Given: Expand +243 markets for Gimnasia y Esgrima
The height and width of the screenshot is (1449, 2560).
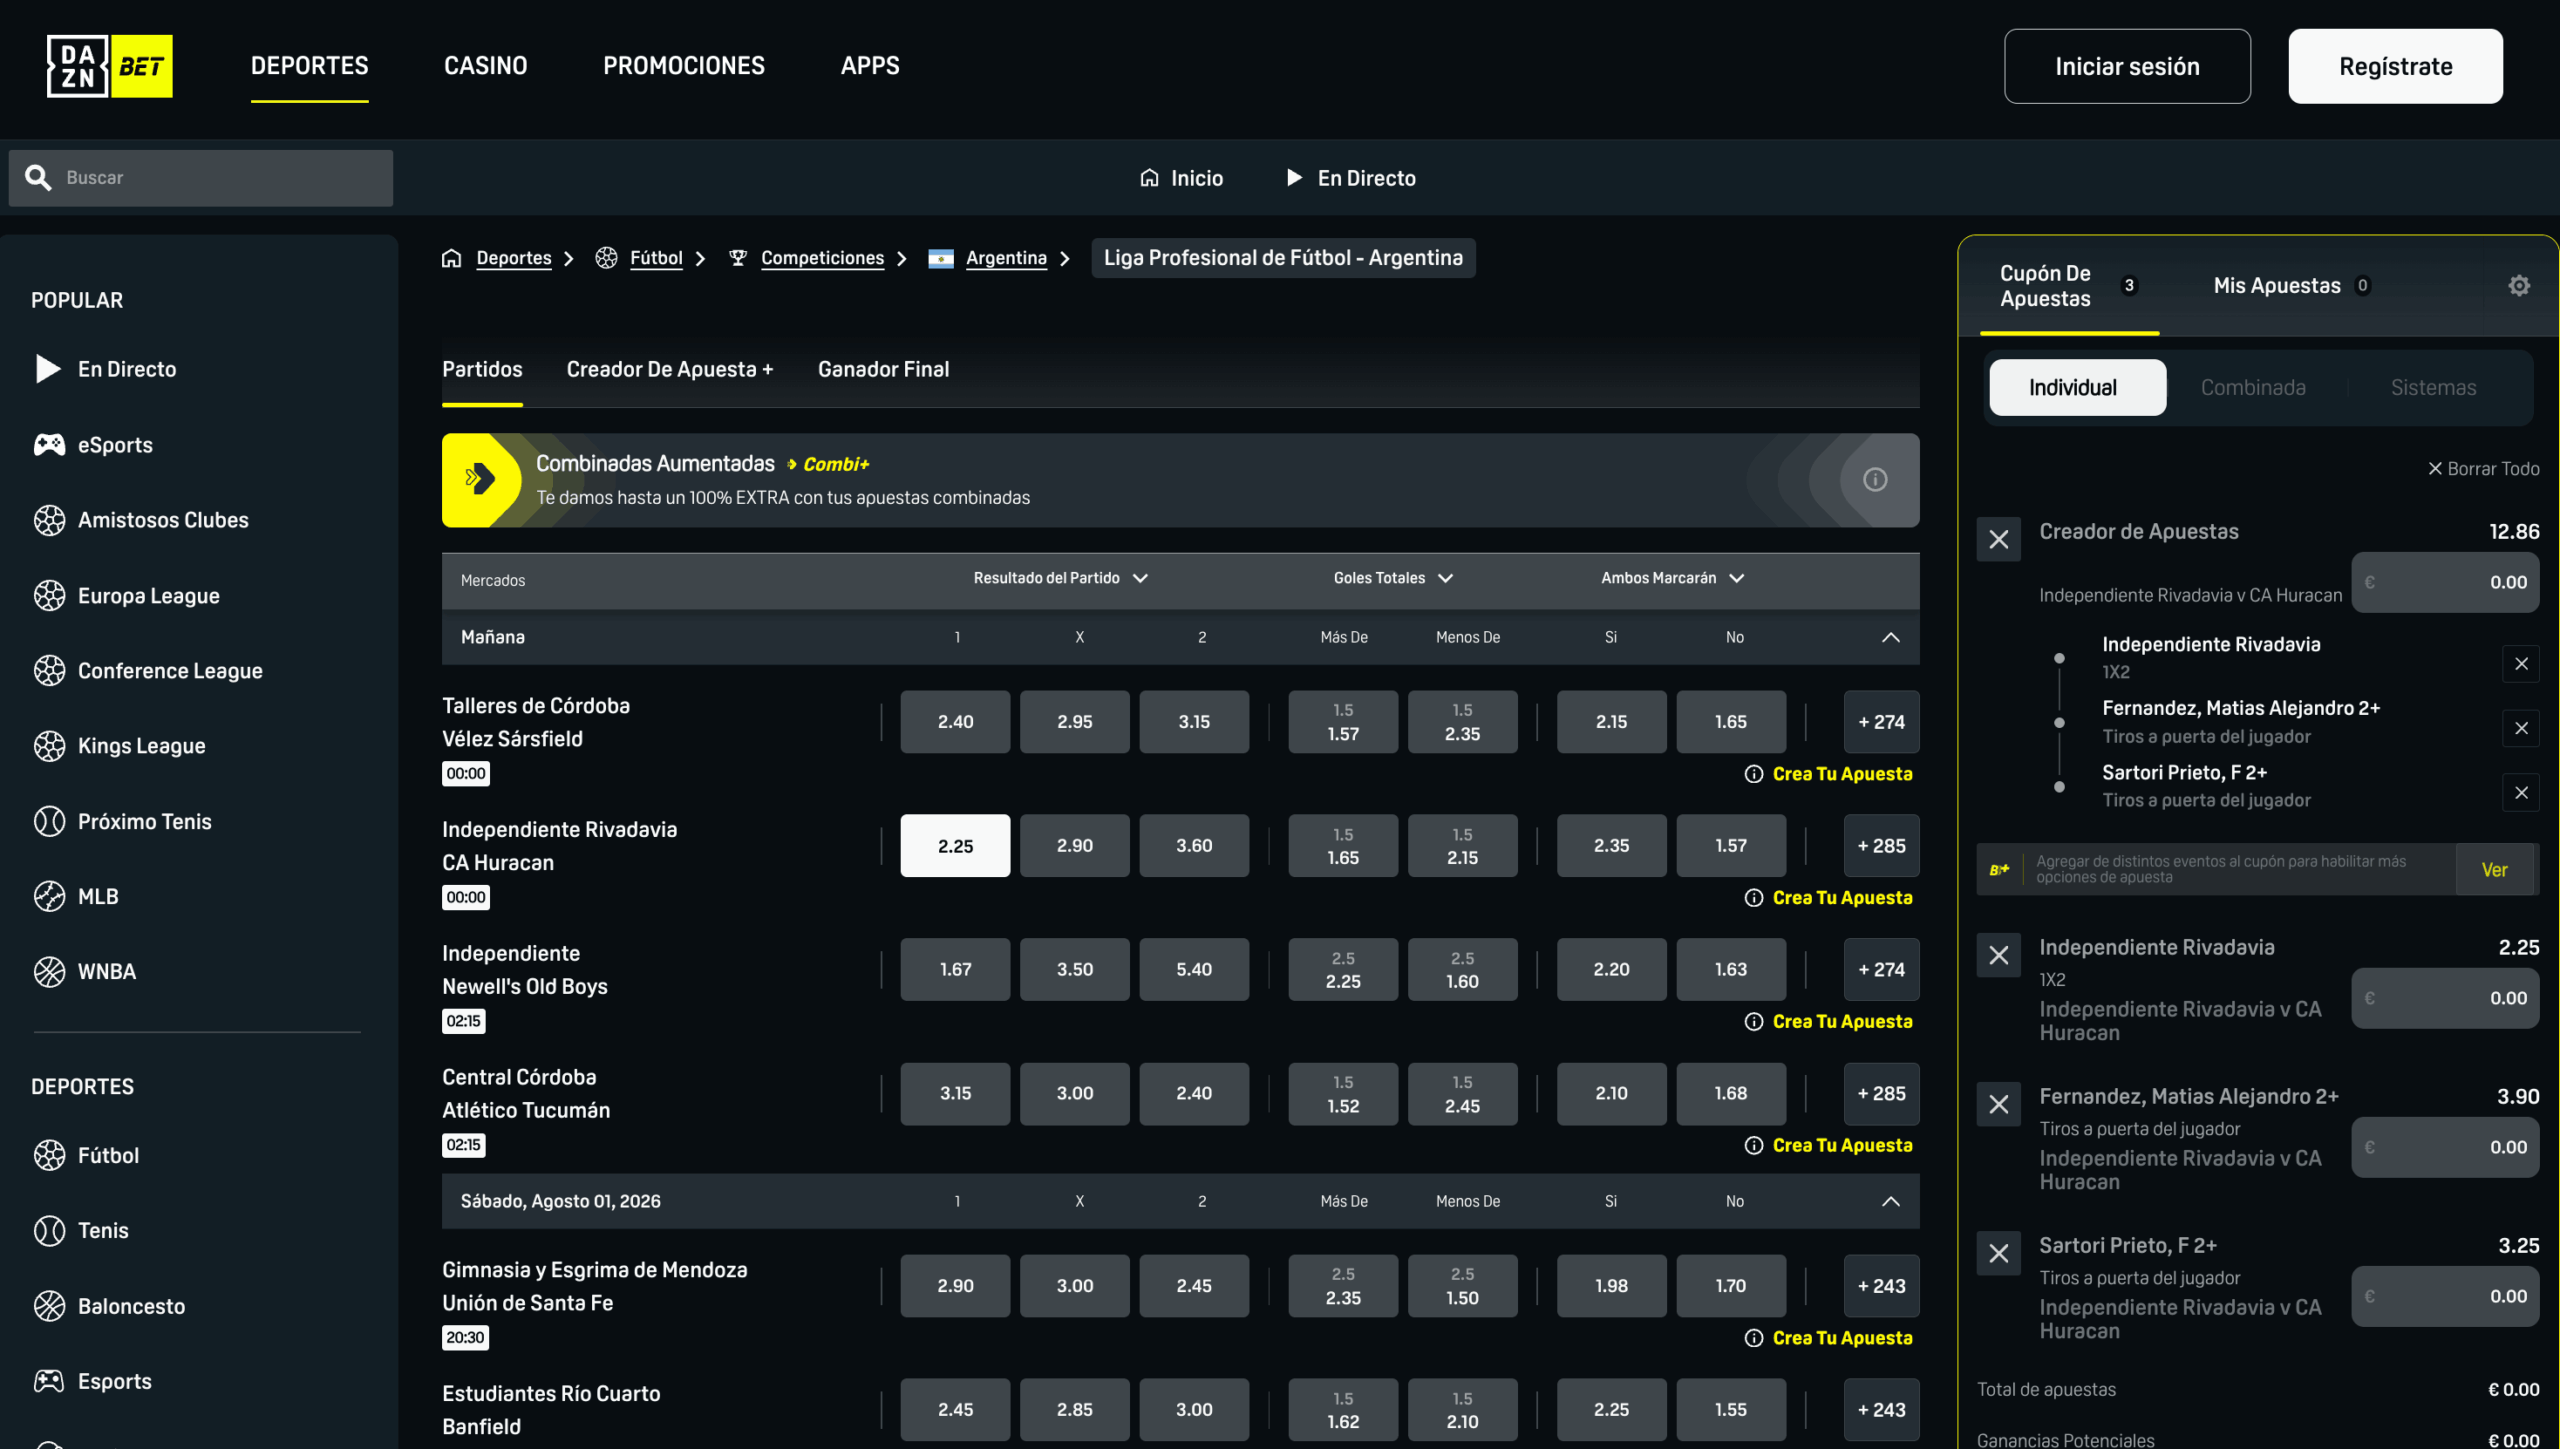Looking at the screenshot, I should pyautogui.click(x=1881, y=1286).
